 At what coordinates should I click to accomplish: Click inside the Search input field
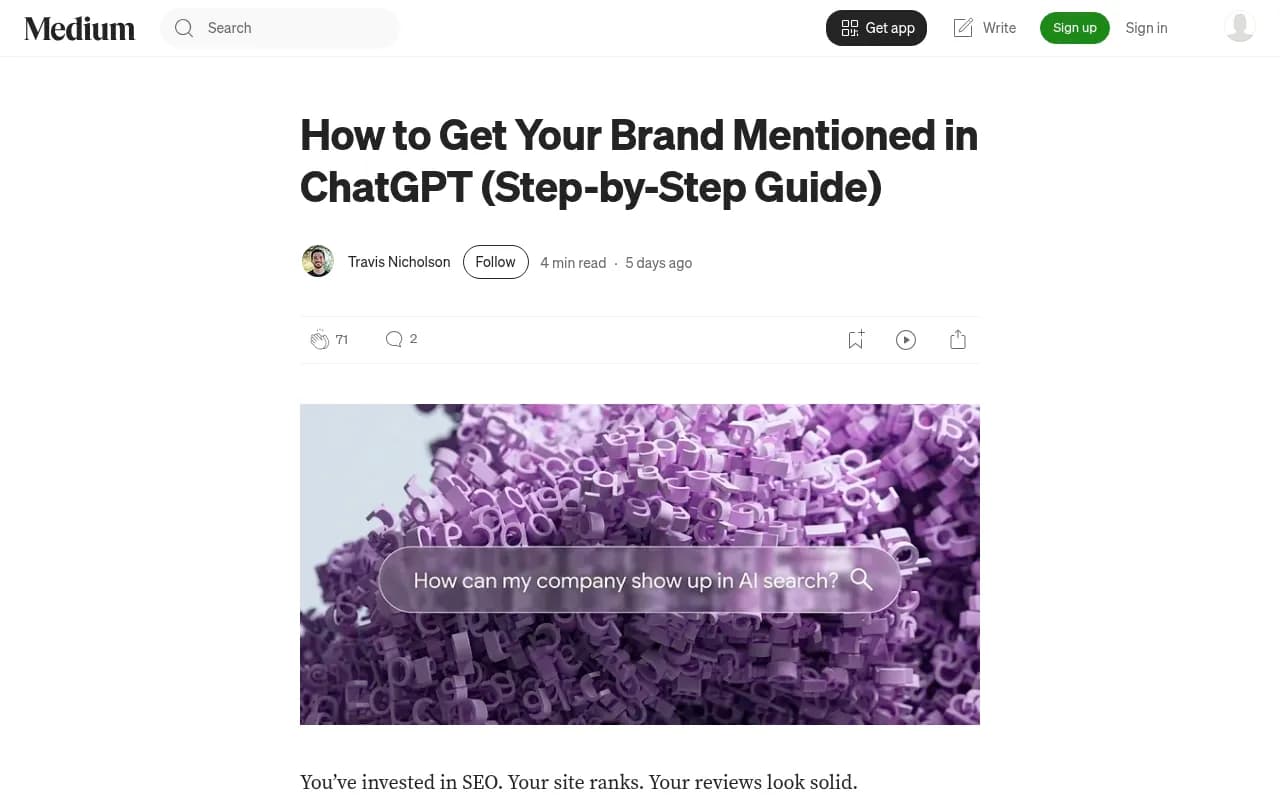point(280,28)
